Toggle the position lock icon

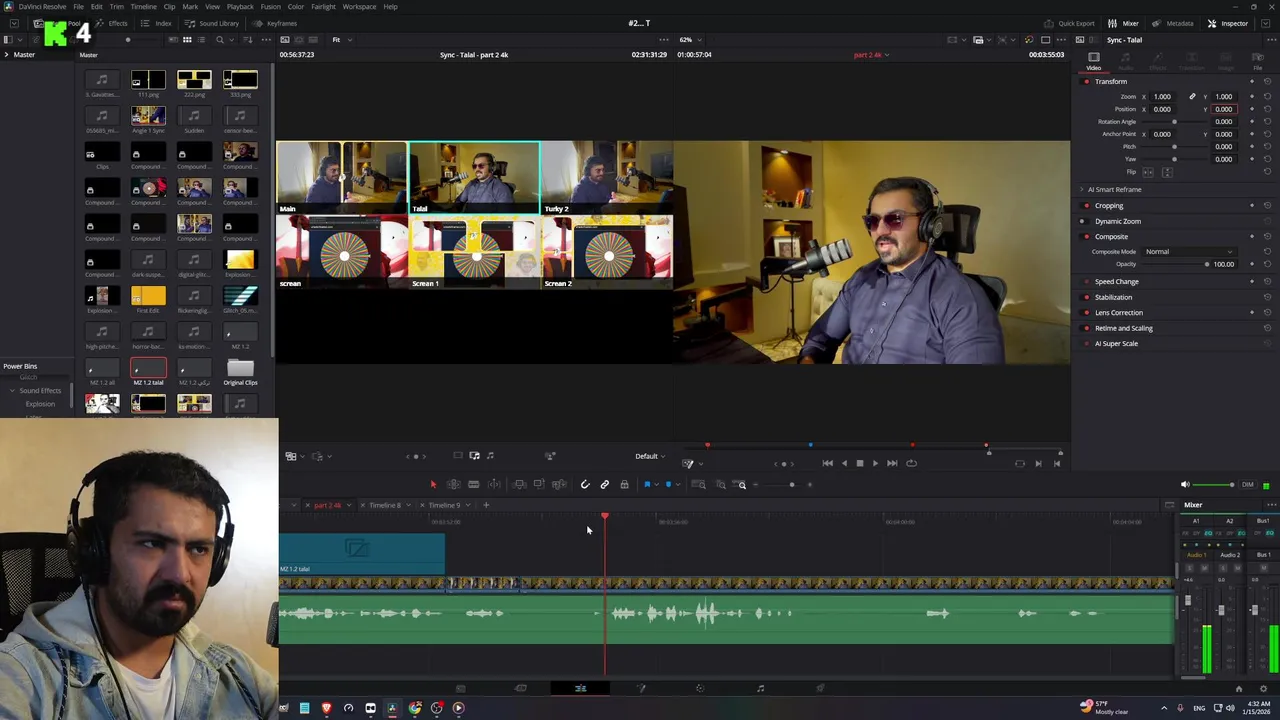pyautogui.click(x=624, y=485)
